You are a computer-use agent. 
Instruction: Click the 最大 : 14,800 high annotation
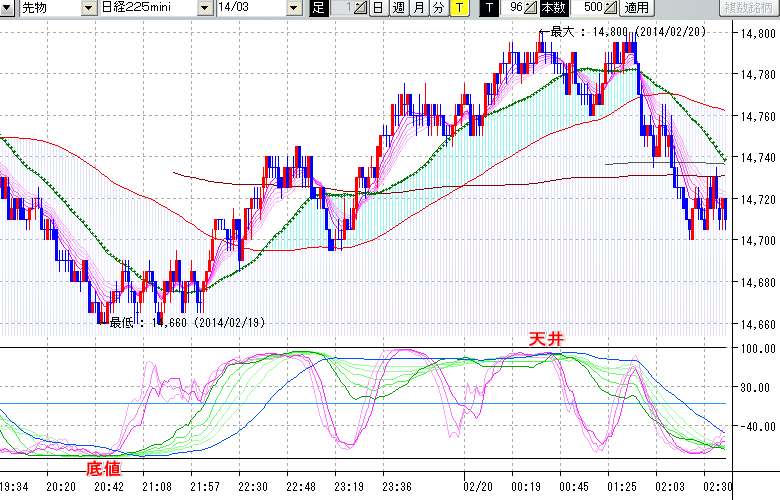[x=623, y=32]
